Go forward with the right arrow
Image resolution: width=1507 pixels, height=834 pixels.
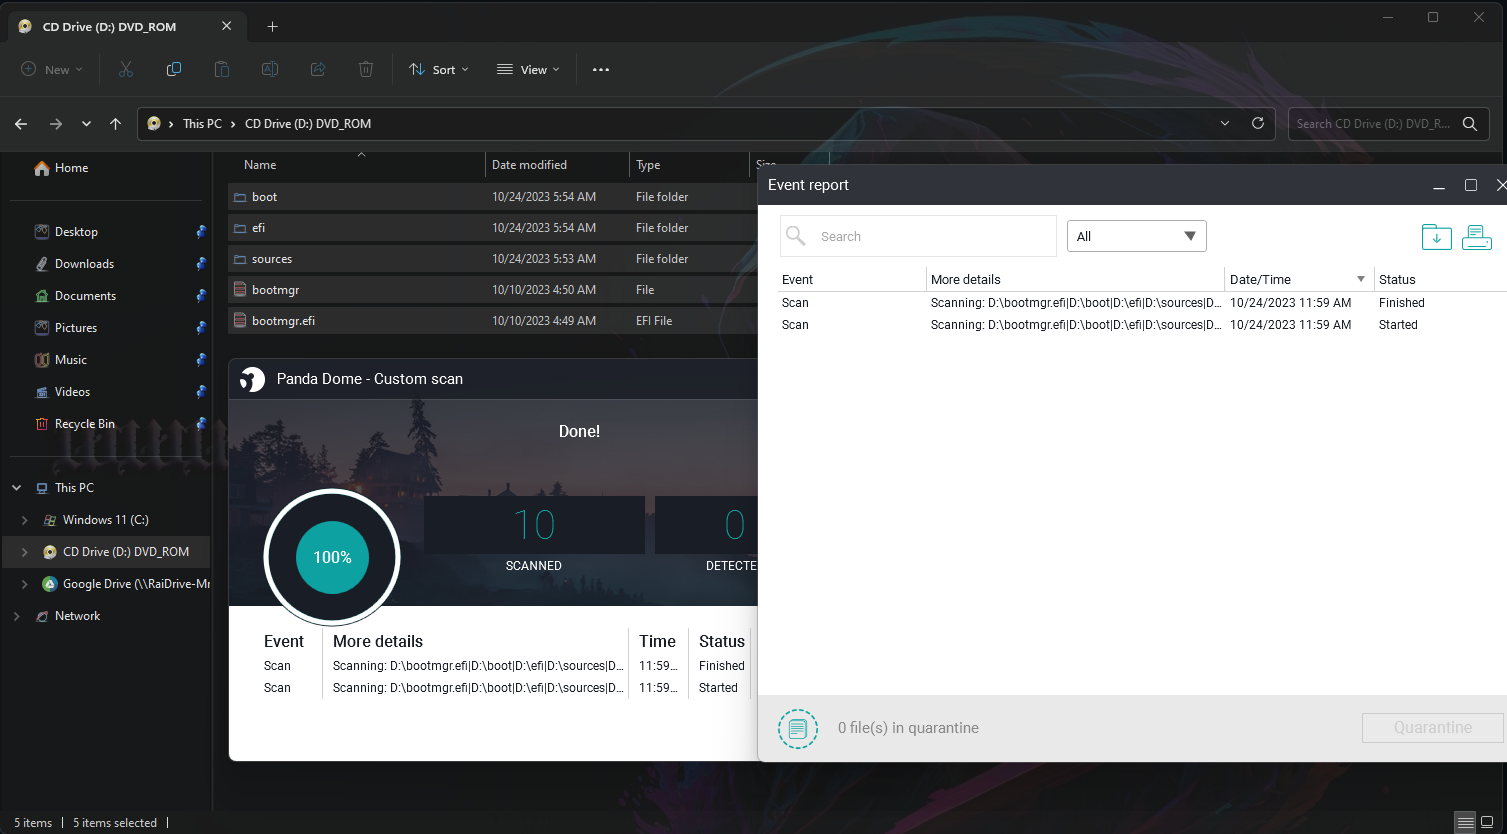coord(56,124)
